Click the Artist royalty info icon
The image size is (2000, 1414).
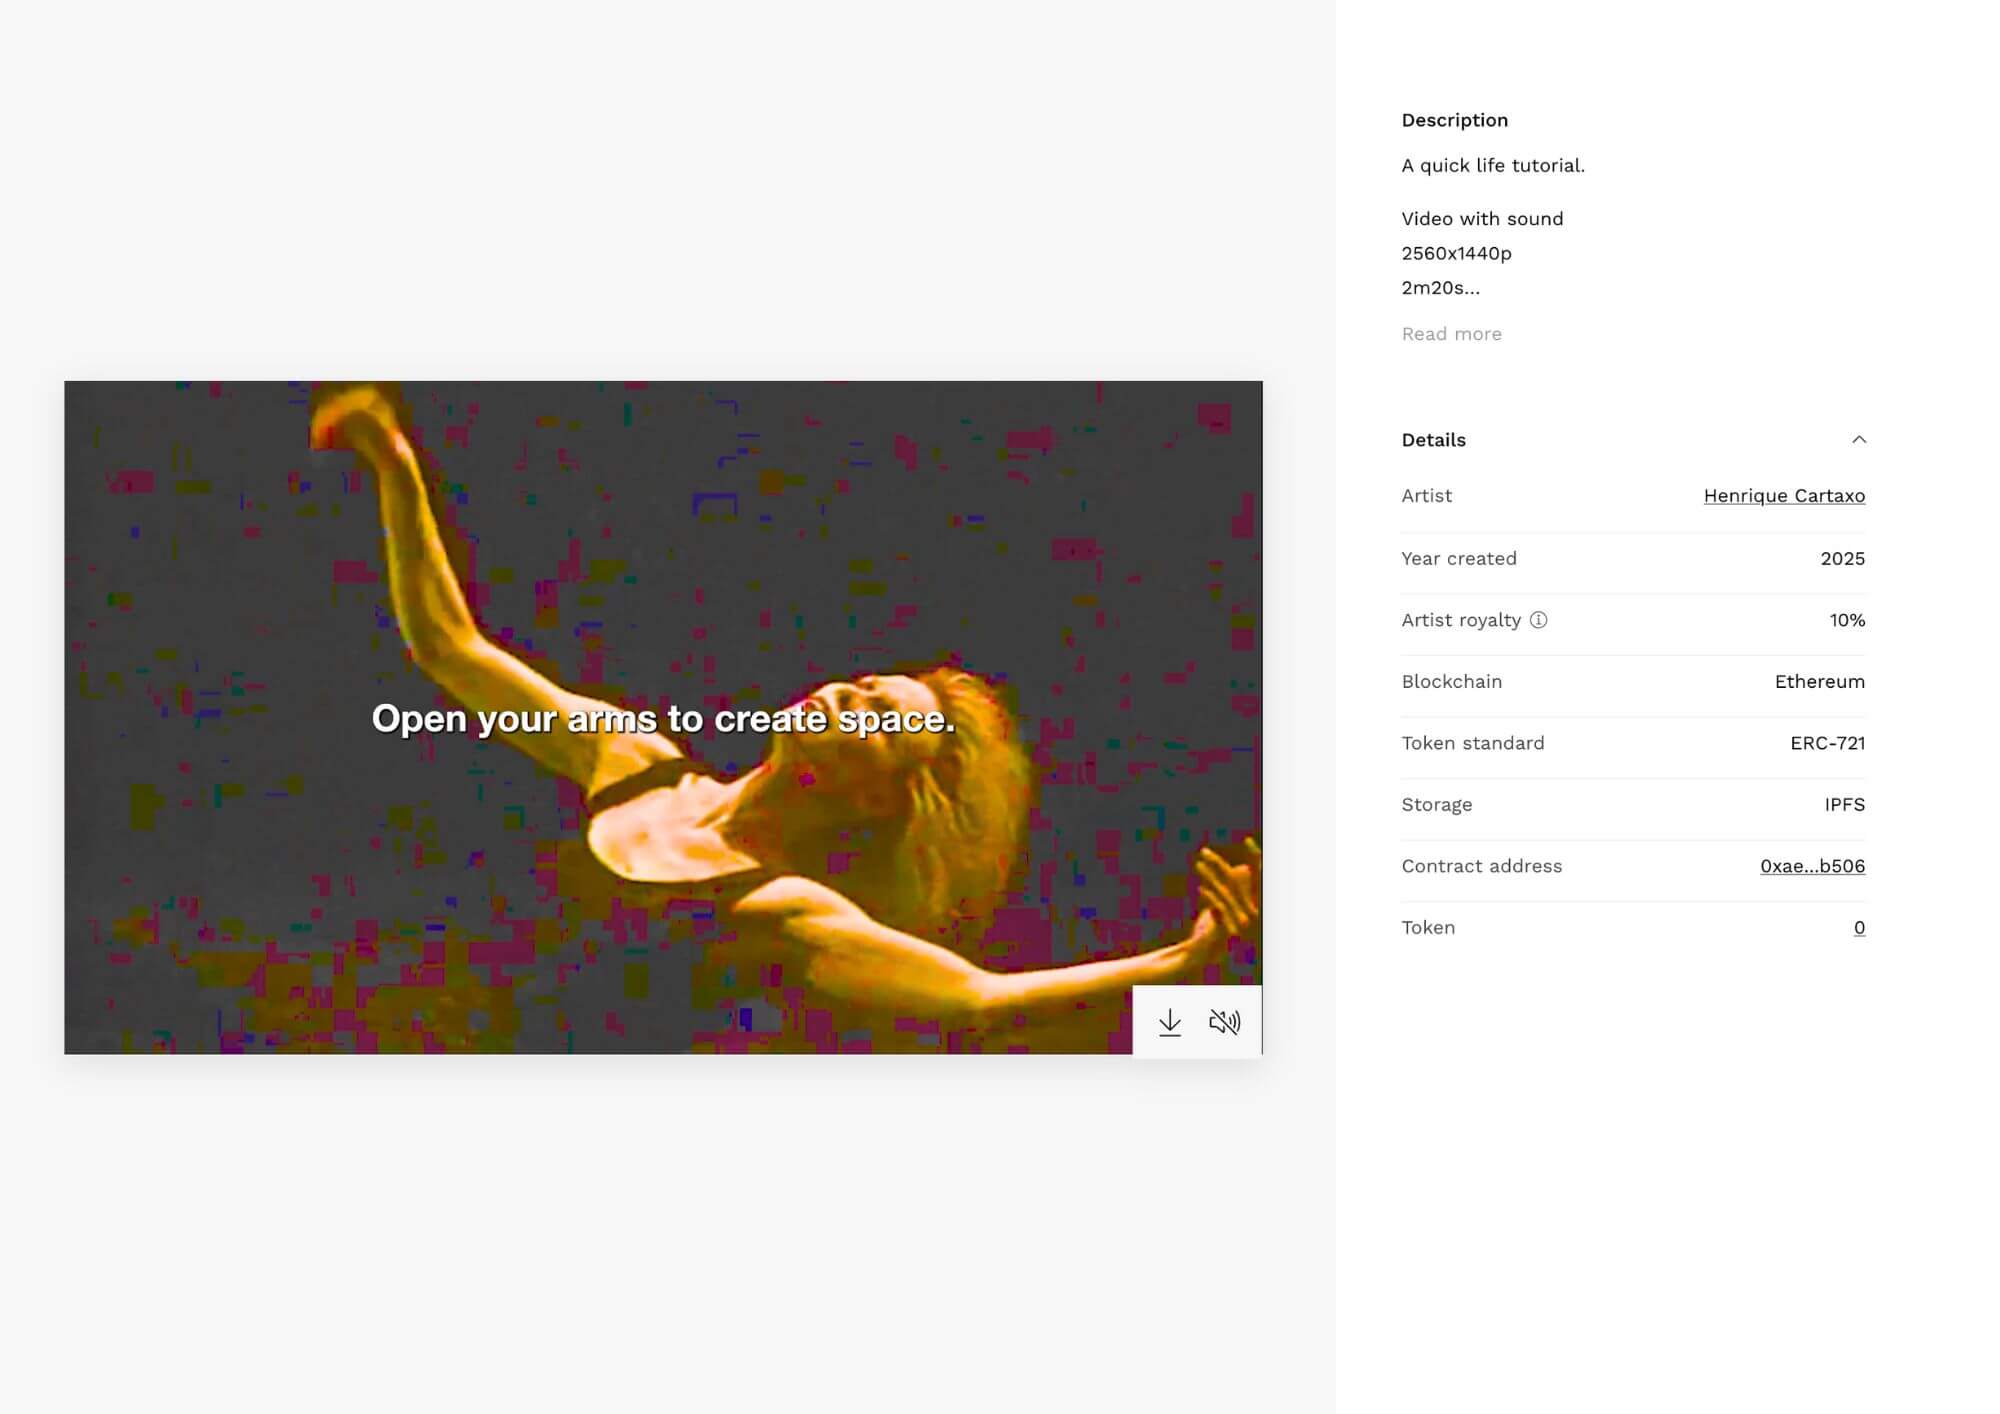tap(1539, 620)
